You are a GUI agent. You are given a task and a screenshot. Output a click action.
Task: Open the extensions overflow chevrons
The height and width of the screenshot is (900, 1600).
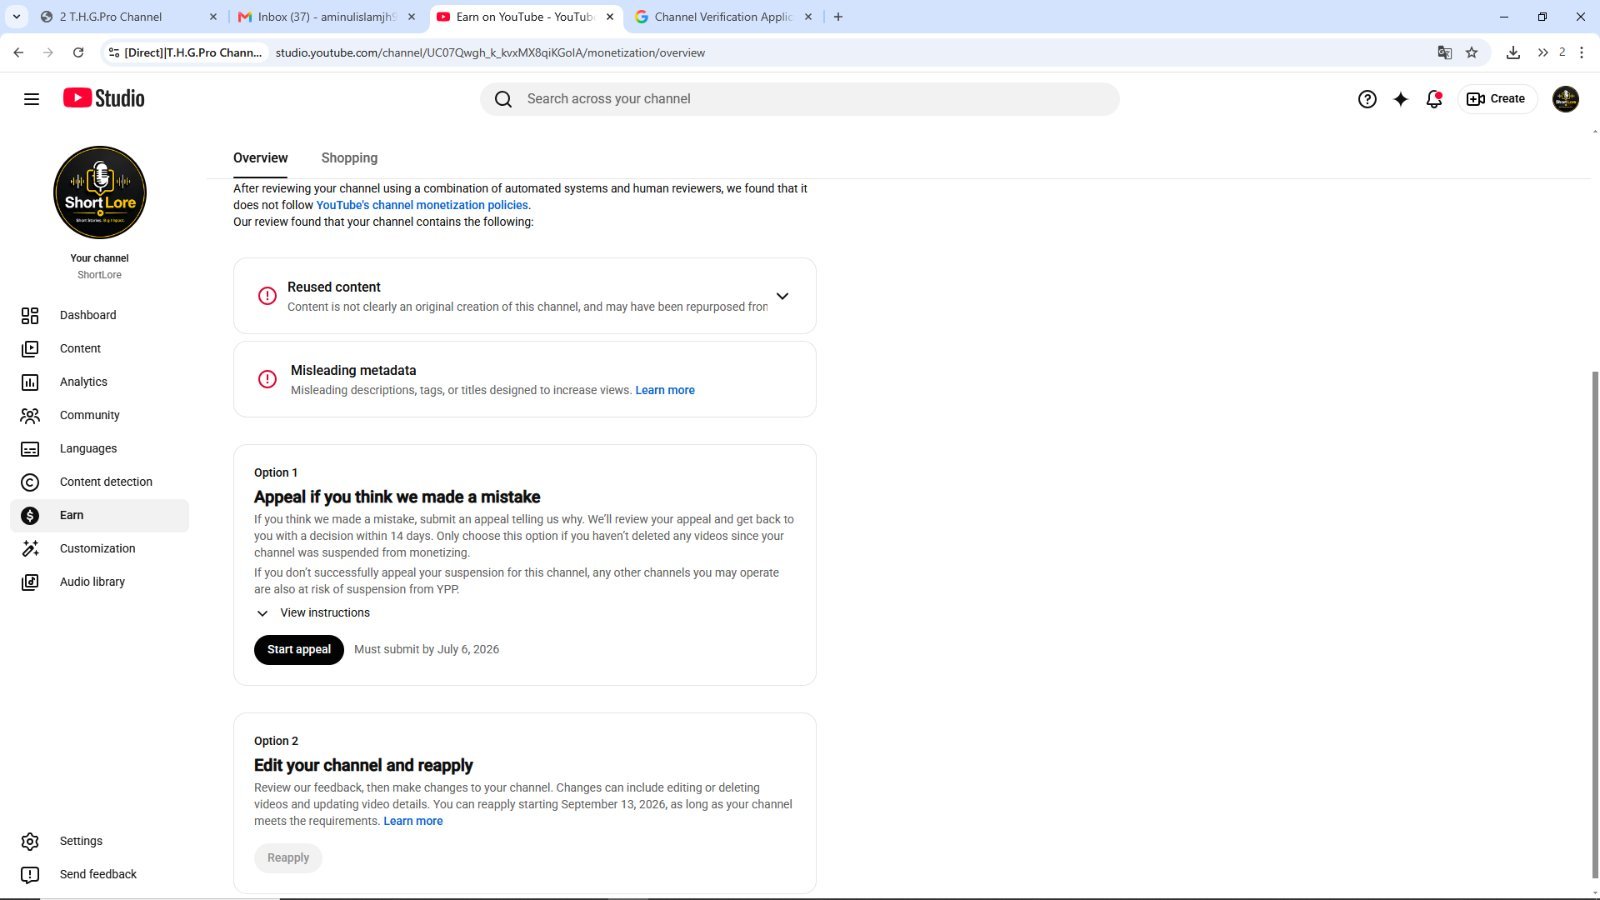[1543, 53]
